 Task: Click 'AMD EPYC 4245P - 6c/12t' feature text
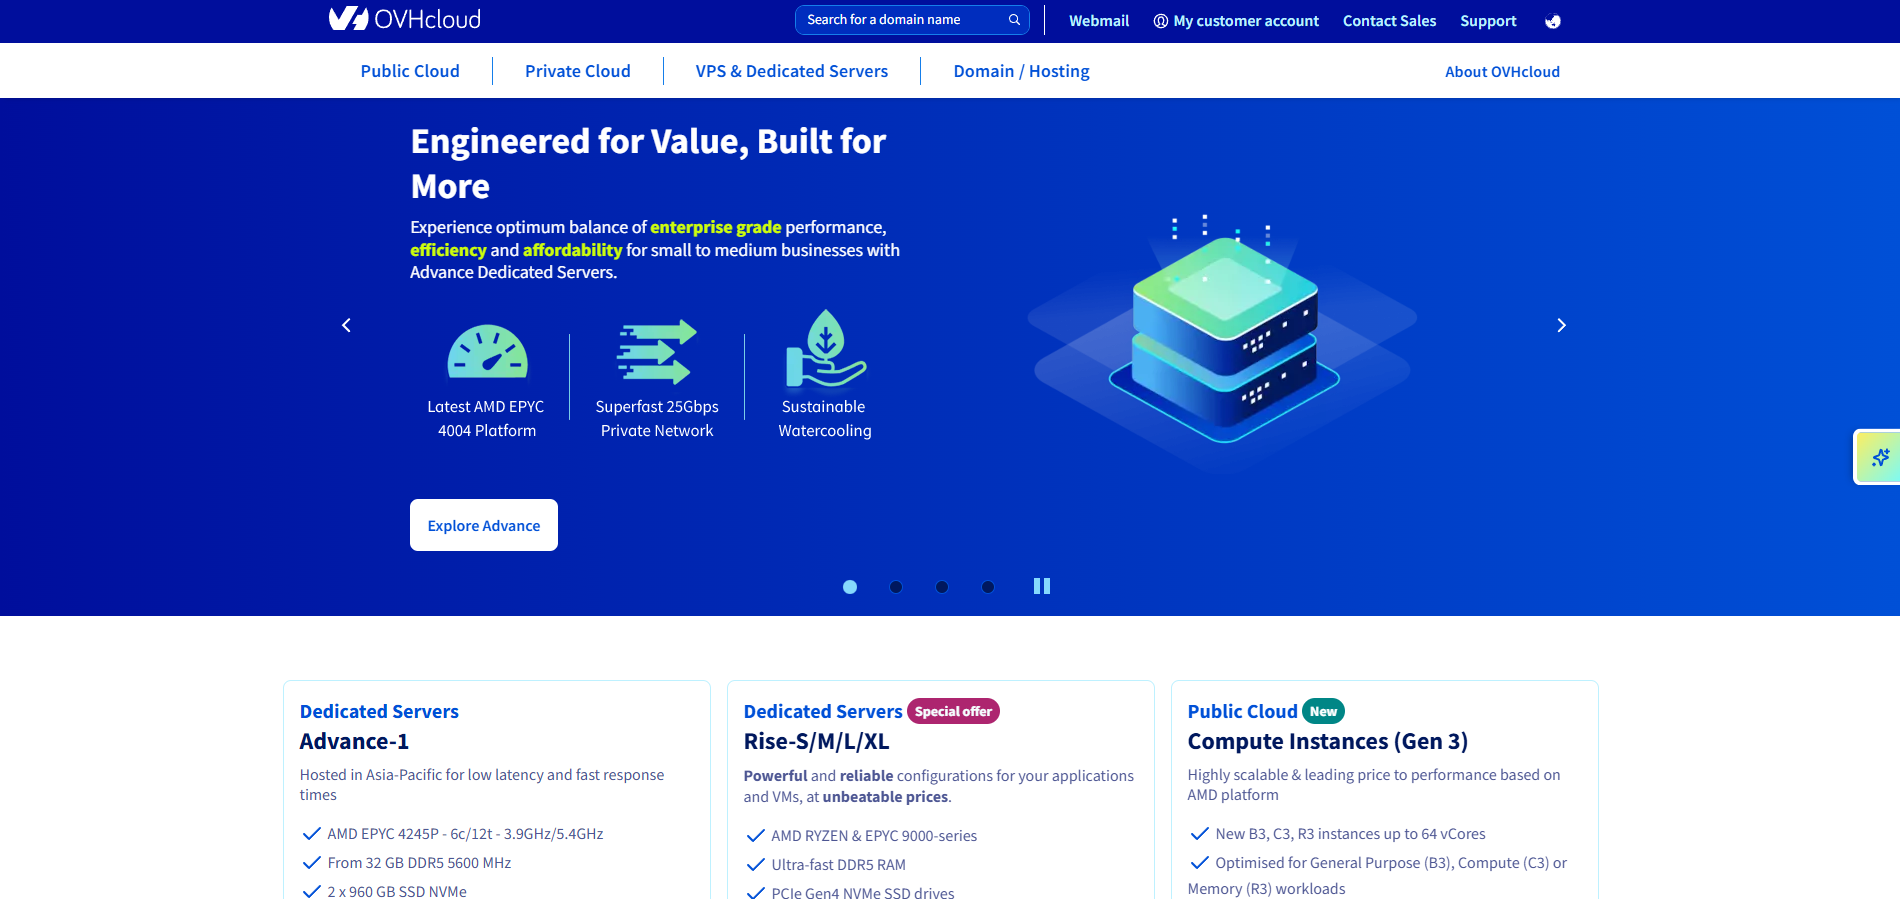[x=465, y=833]
